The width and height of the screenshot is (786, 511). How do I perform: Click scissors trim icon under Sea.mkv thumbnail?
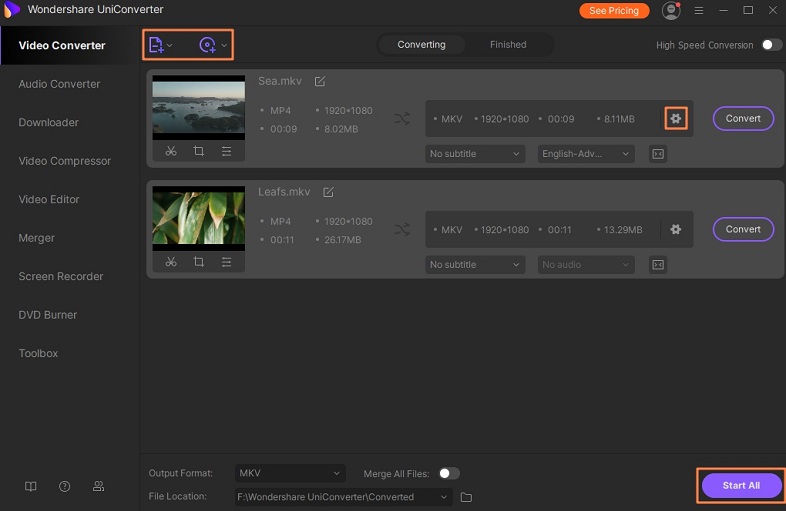pos(171,151)
